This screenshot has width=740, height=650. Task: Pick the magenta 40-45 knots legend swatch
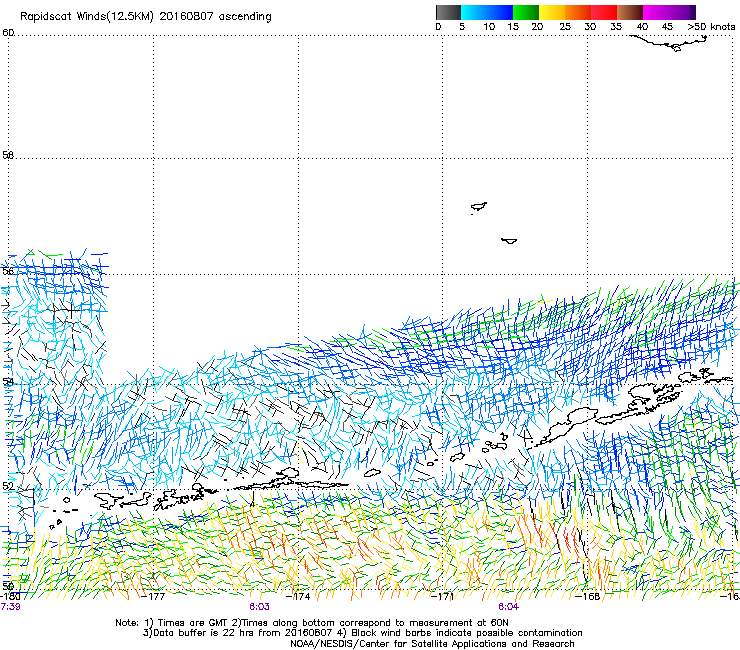tap(656, 12)
